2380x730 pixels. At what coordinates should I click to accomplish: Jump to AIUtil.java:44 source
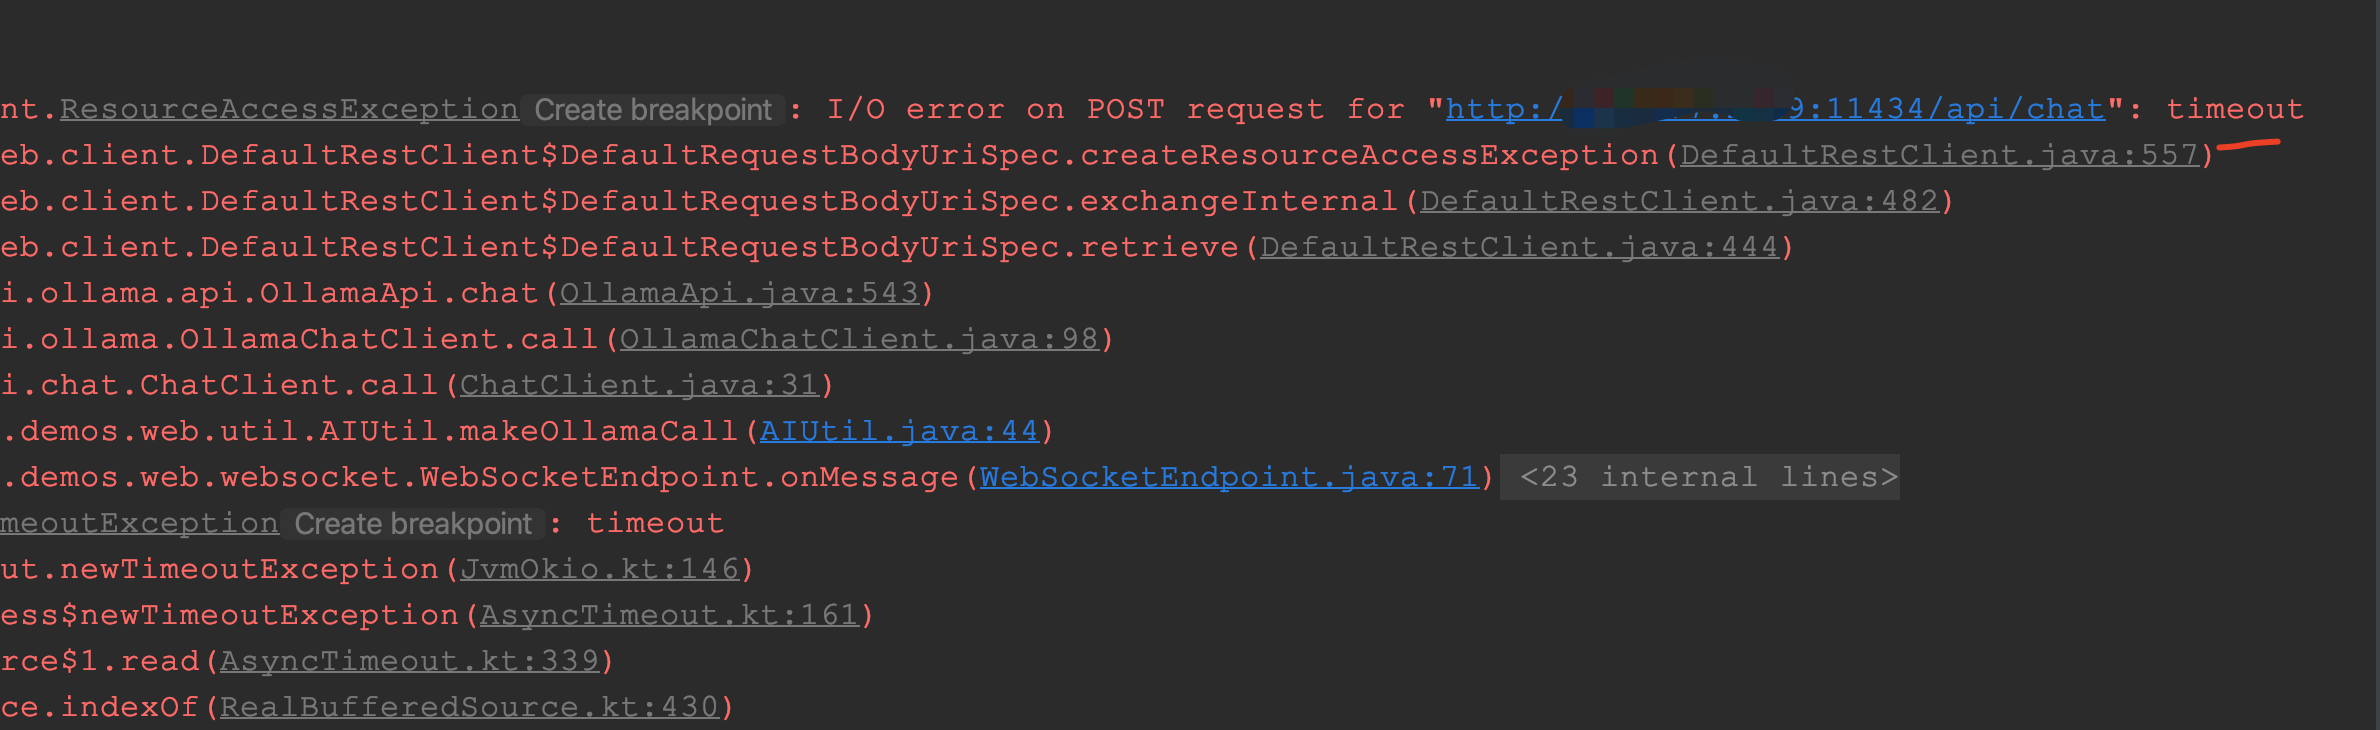coord(899,431)
